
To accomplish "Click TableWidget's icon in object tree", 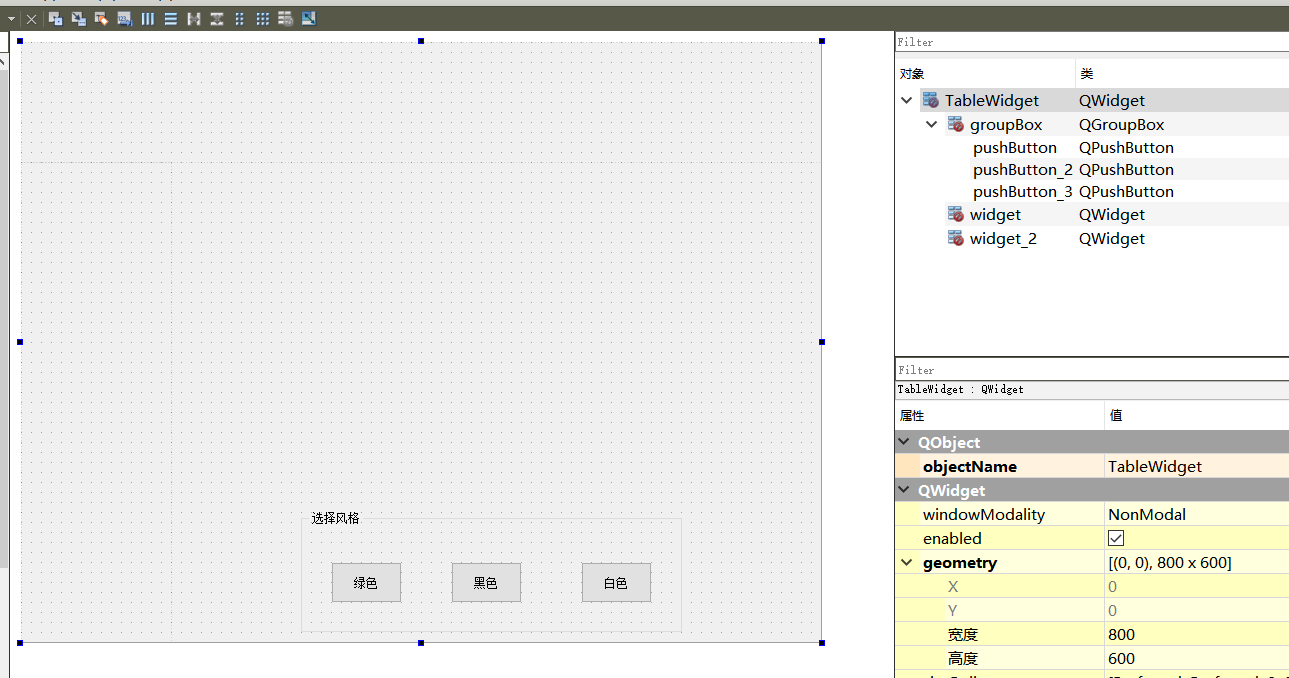I will point(931,100).
